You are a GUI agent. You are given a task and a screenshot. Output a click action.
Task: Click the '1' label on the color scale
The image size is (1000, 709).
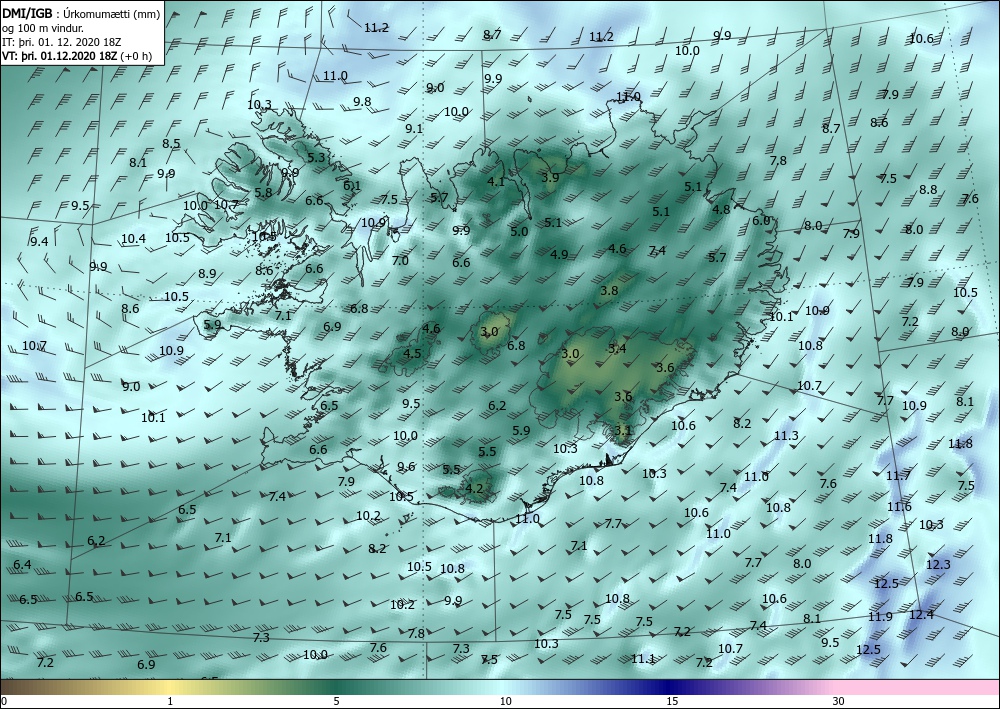coord(170,701)
